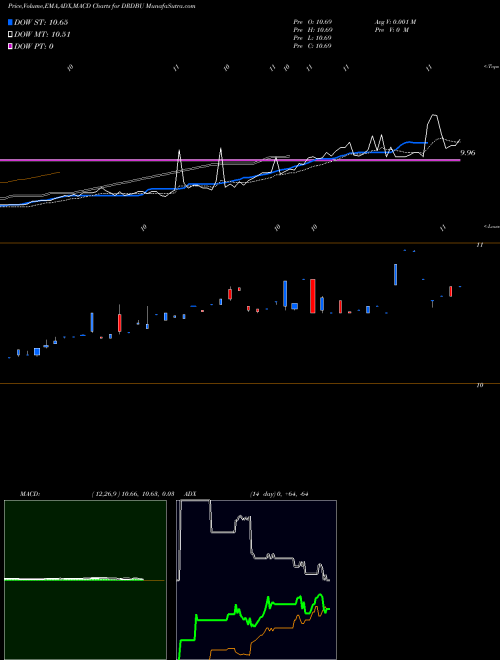Click the blue DOW ST legend swatch

(10, 22)
